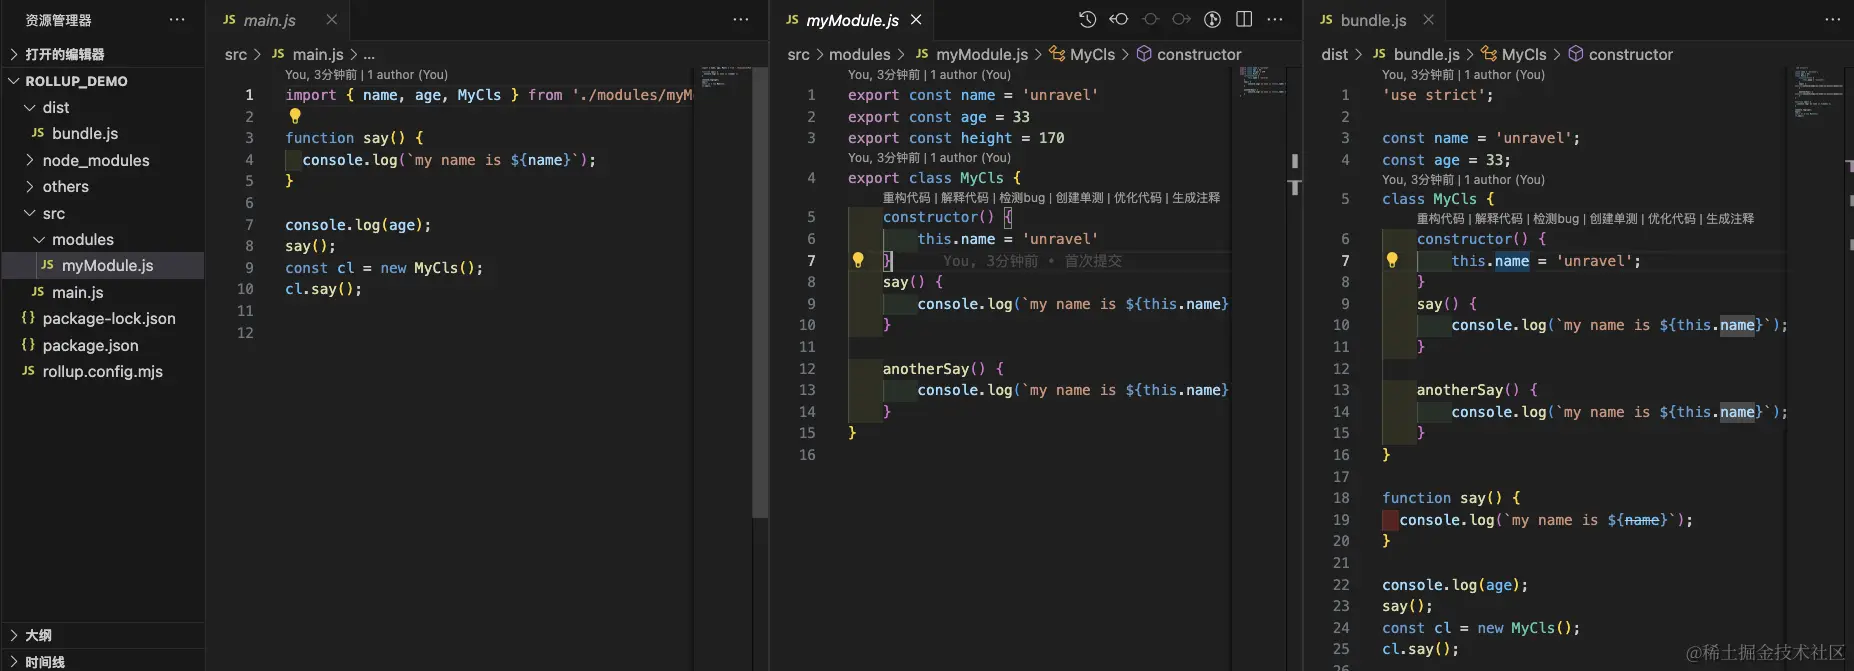The width and height of the screenshot is (1854, 671).
Task: Expand the 时间线 timeline section
Action: 14,662
